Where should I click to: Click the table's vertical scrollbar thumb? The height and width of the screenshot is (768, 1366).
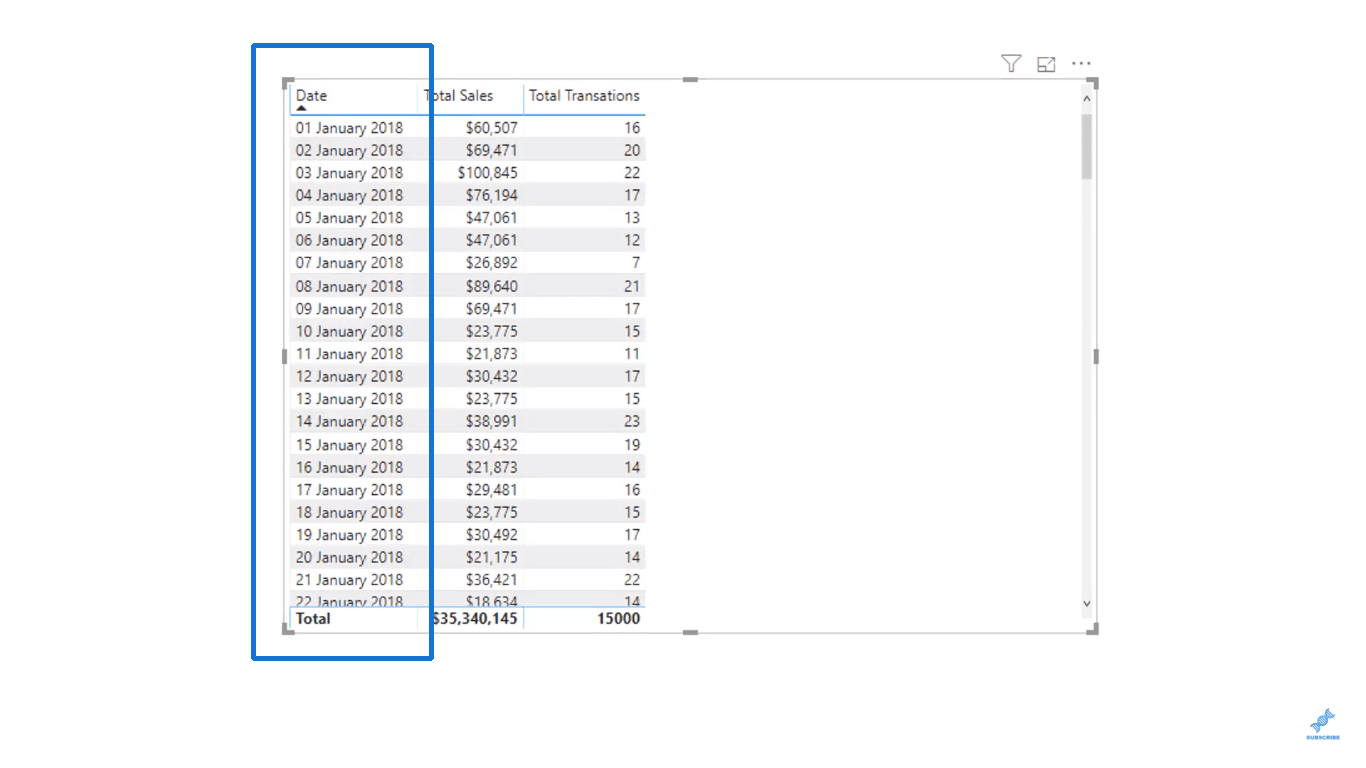pos(1087,146)
